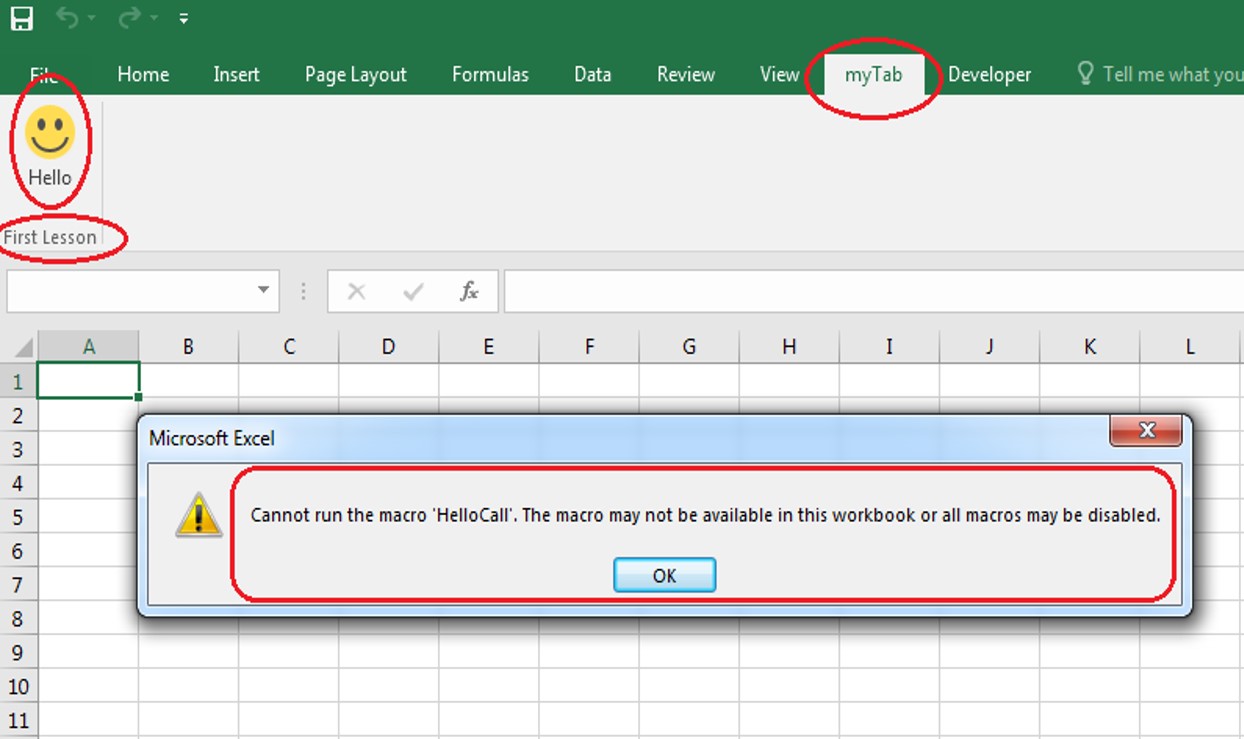1244x739 pixels.
Task: Open the Name Box dropdown arrow
Action: pyautogui.click(x=263, y=291)
